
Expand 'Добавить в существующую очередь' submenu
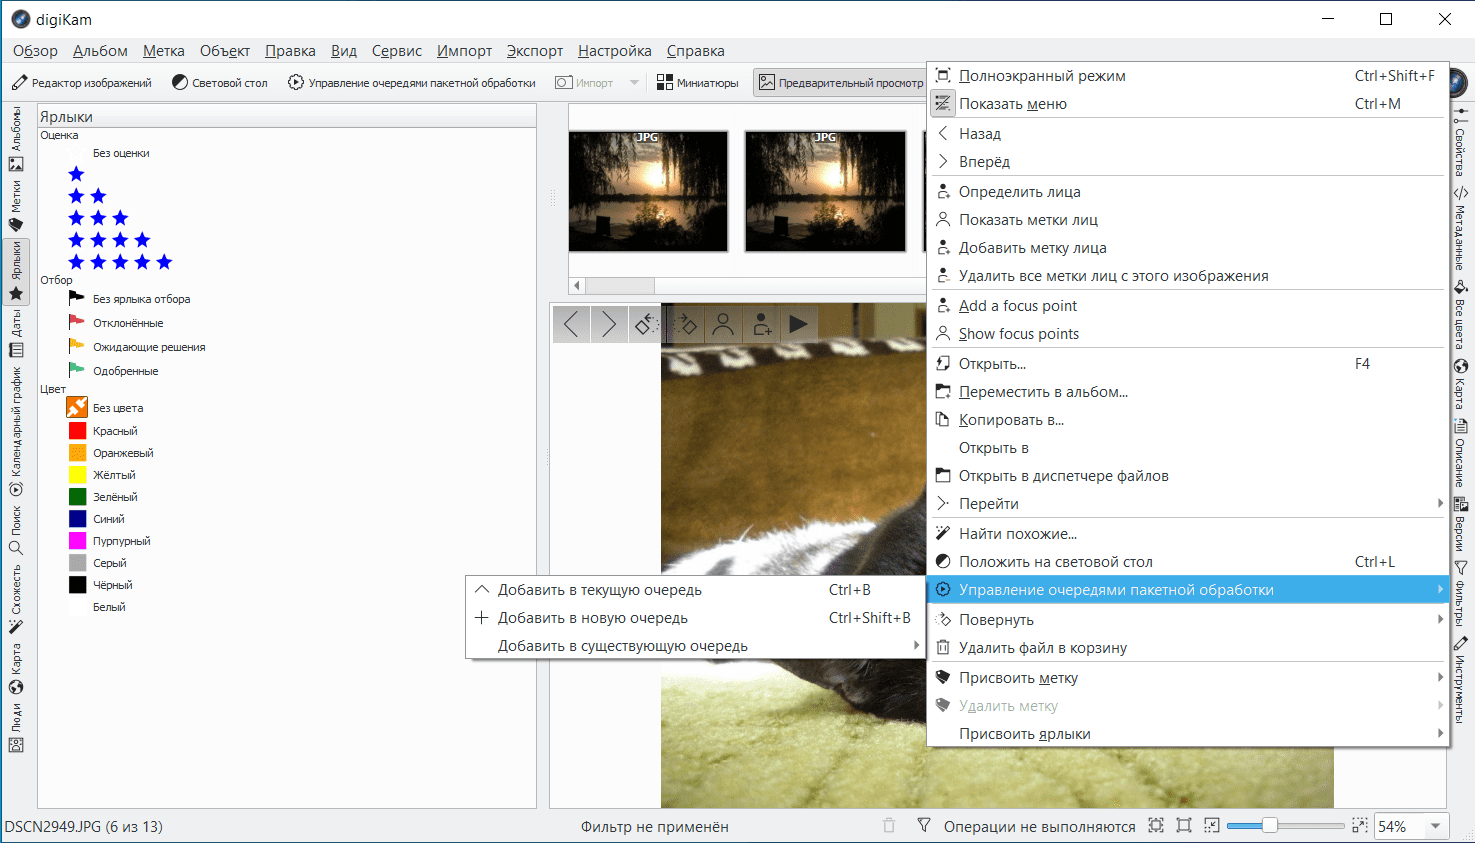pyautogui.click(x=696, y=646)
